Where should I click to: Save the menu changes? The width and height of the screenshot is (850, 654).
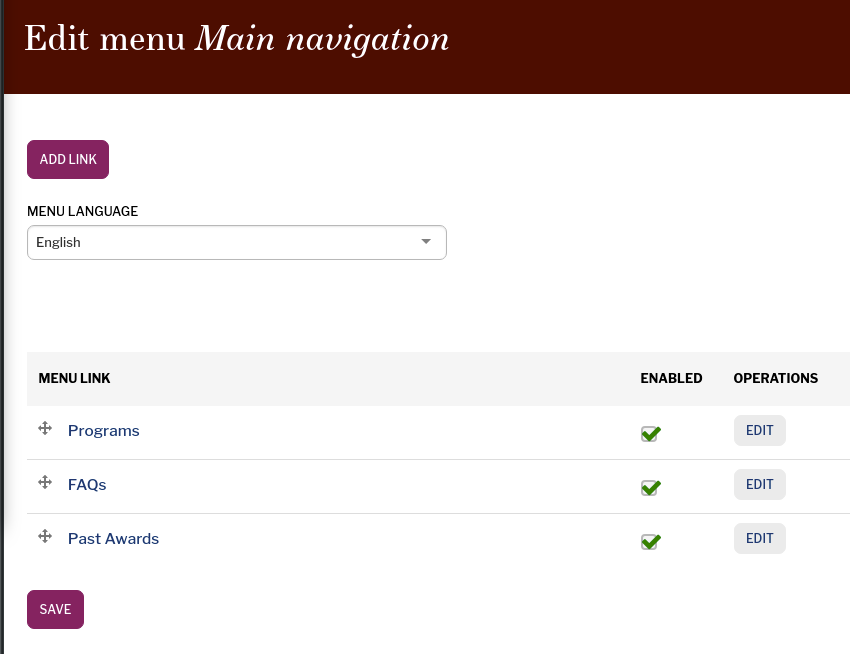coord(55,610)
